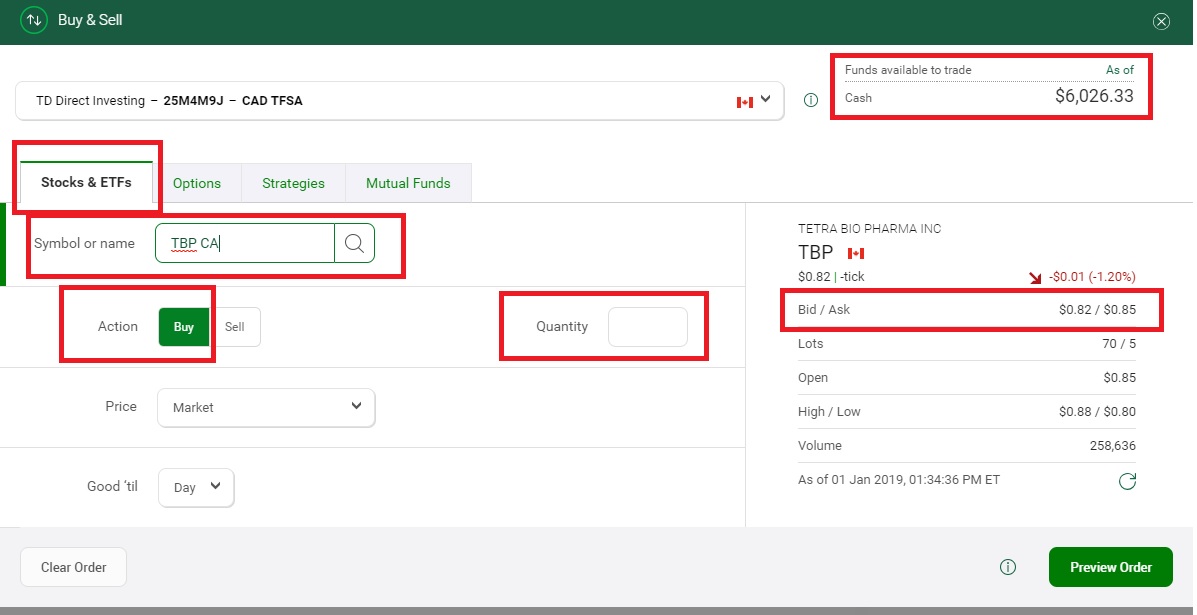The height and width of the screenshot is (615, 1197).
Task: Click the Symbol or name input field
Action: click(x=244, y=243)
